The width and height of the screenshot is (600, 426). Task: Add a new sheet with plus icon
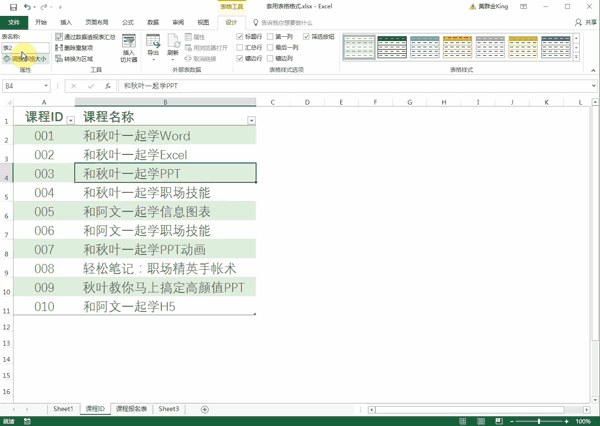coord(205,409)
